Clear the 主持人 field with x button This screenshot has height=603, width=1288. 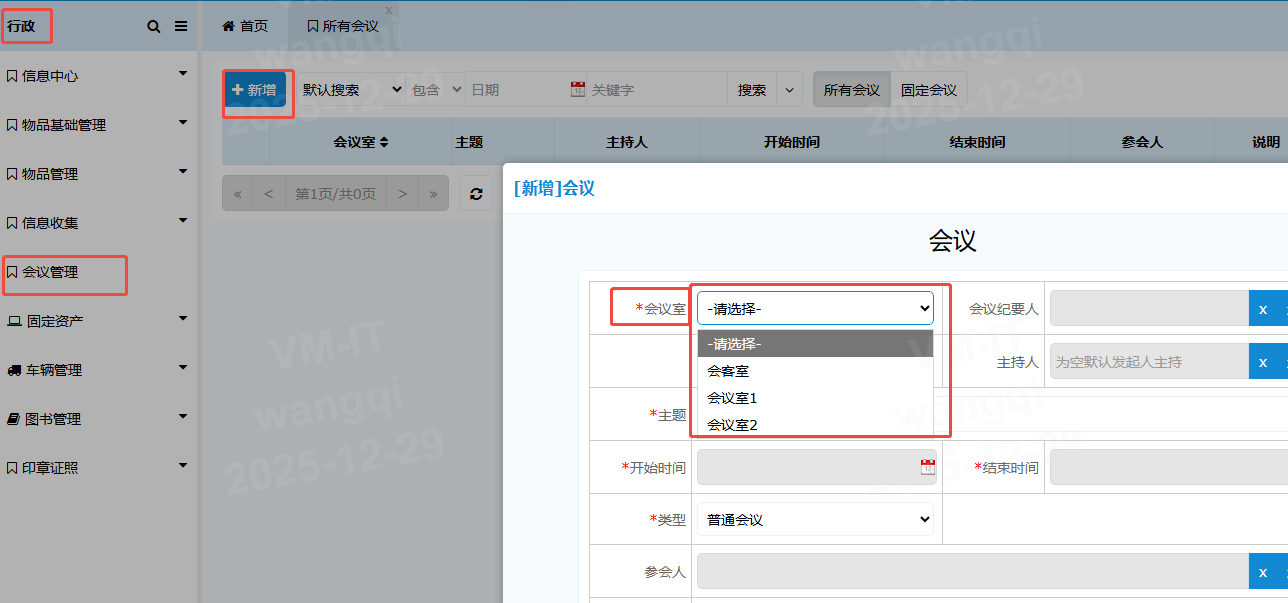(x=1262, y=361)
